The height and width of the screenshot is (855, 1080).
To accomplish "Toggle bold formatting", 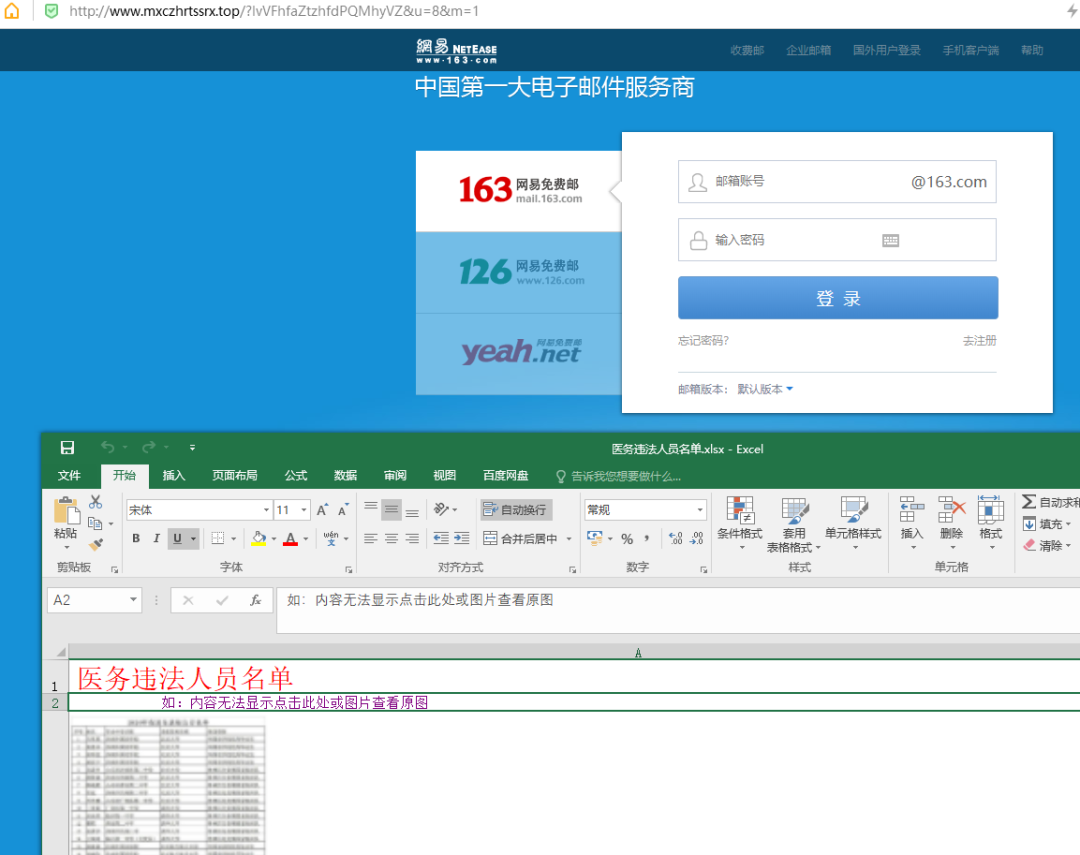I will [136, 538].
